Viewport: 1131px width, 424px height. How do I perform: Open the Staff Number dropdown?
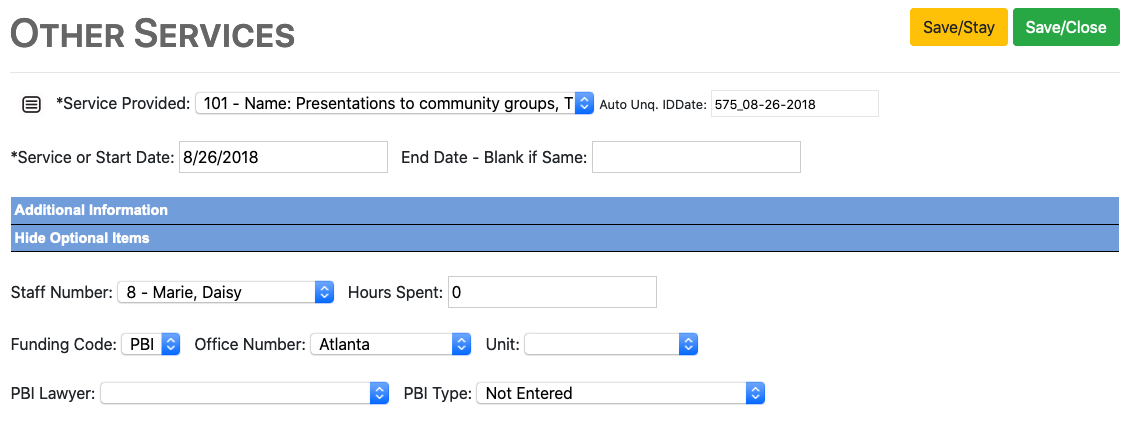tap(225, 292)
